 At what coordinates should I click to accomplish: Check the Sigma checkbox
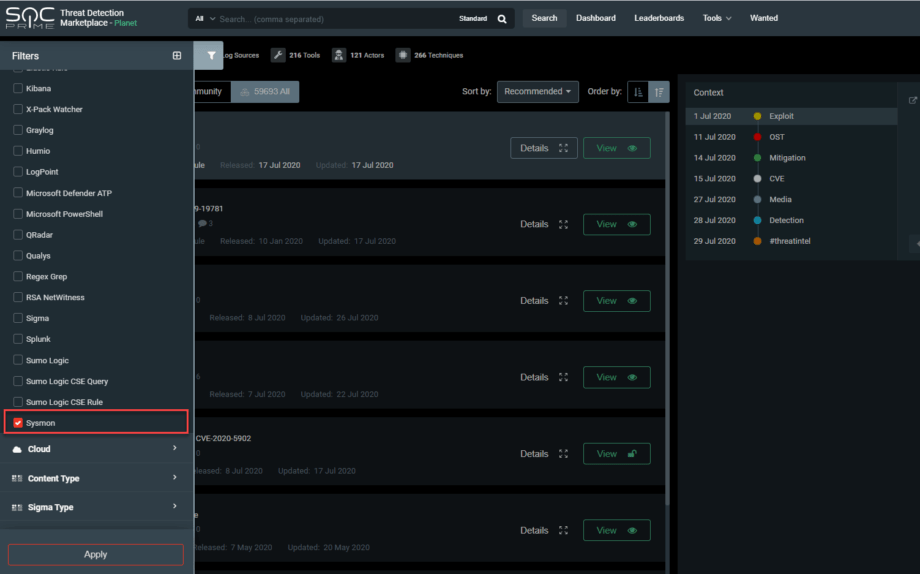click(18, 318)
